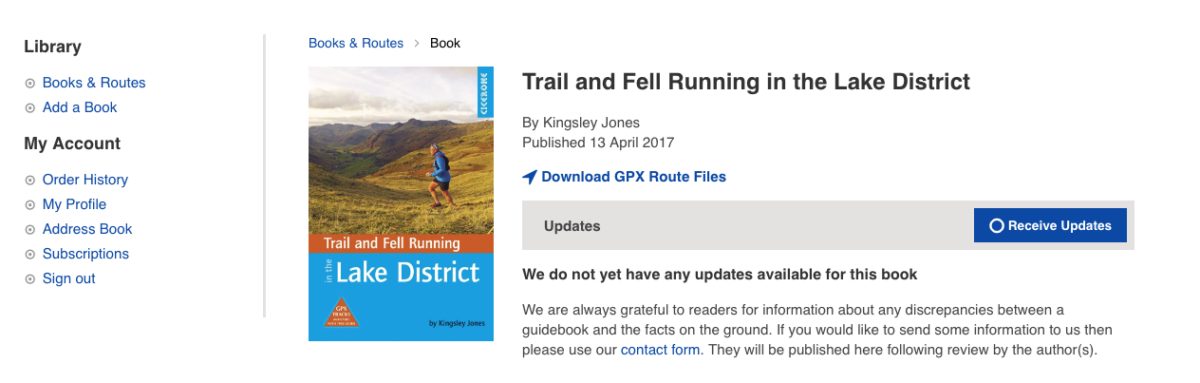This screenshot has height=383, width=1200.
Task: View Subscriptions in My Account
Action: pyautogui.click(x=86, y=254)
